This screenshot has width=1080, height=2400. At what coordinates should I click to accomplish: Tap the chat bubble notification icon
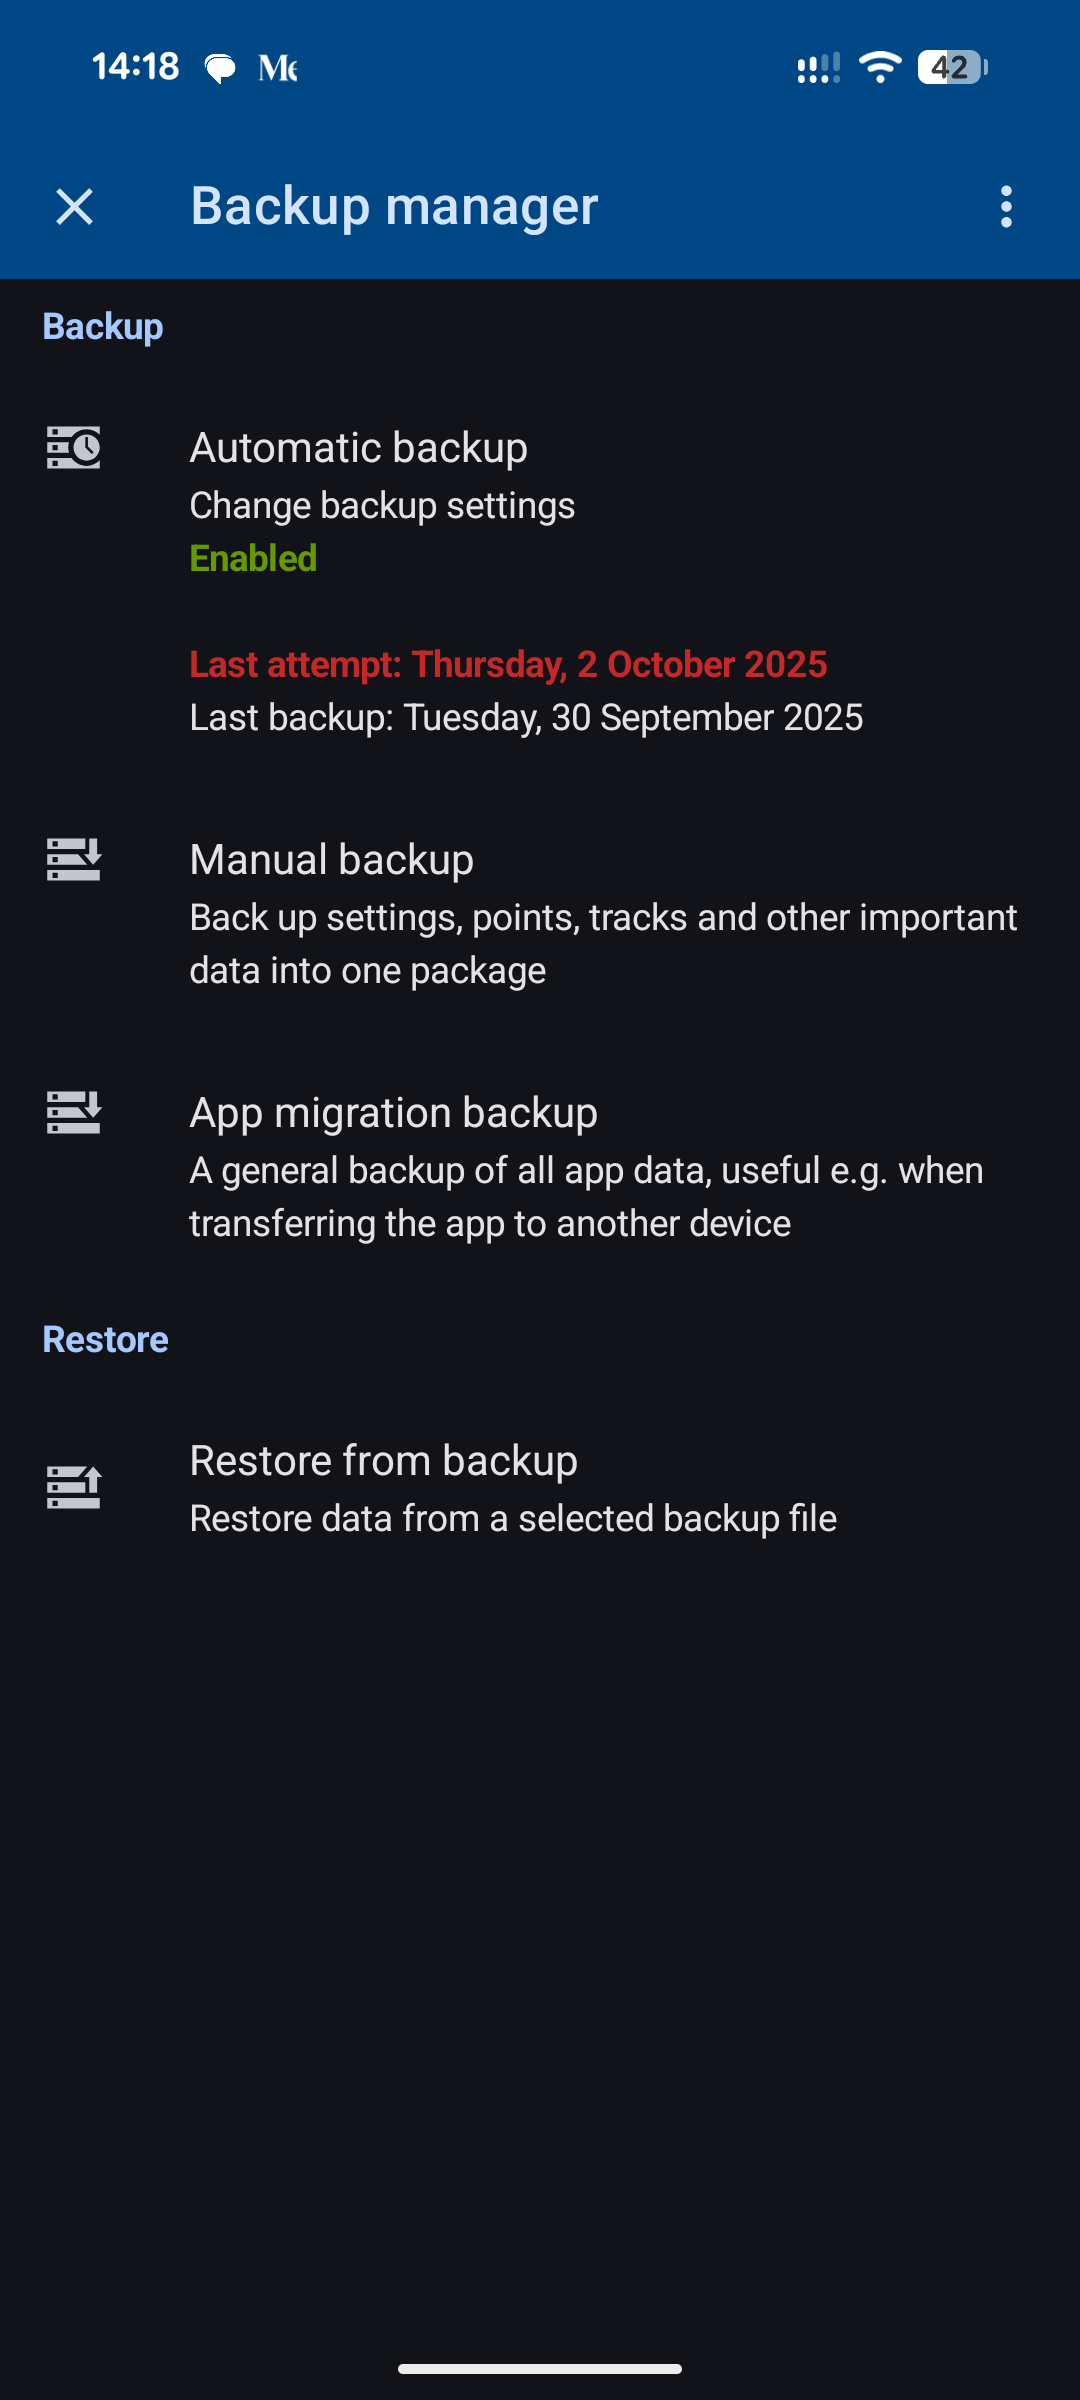[x=220, y=68]
